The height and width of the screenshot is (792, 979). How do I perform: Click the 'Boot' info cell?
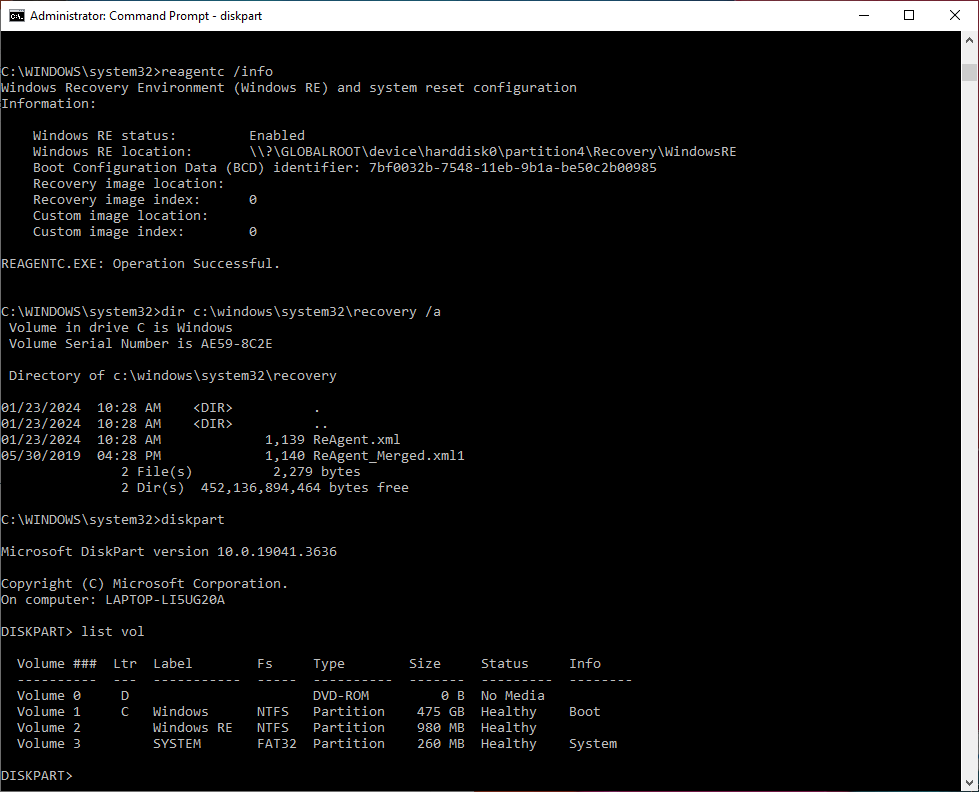click(585, 711)
